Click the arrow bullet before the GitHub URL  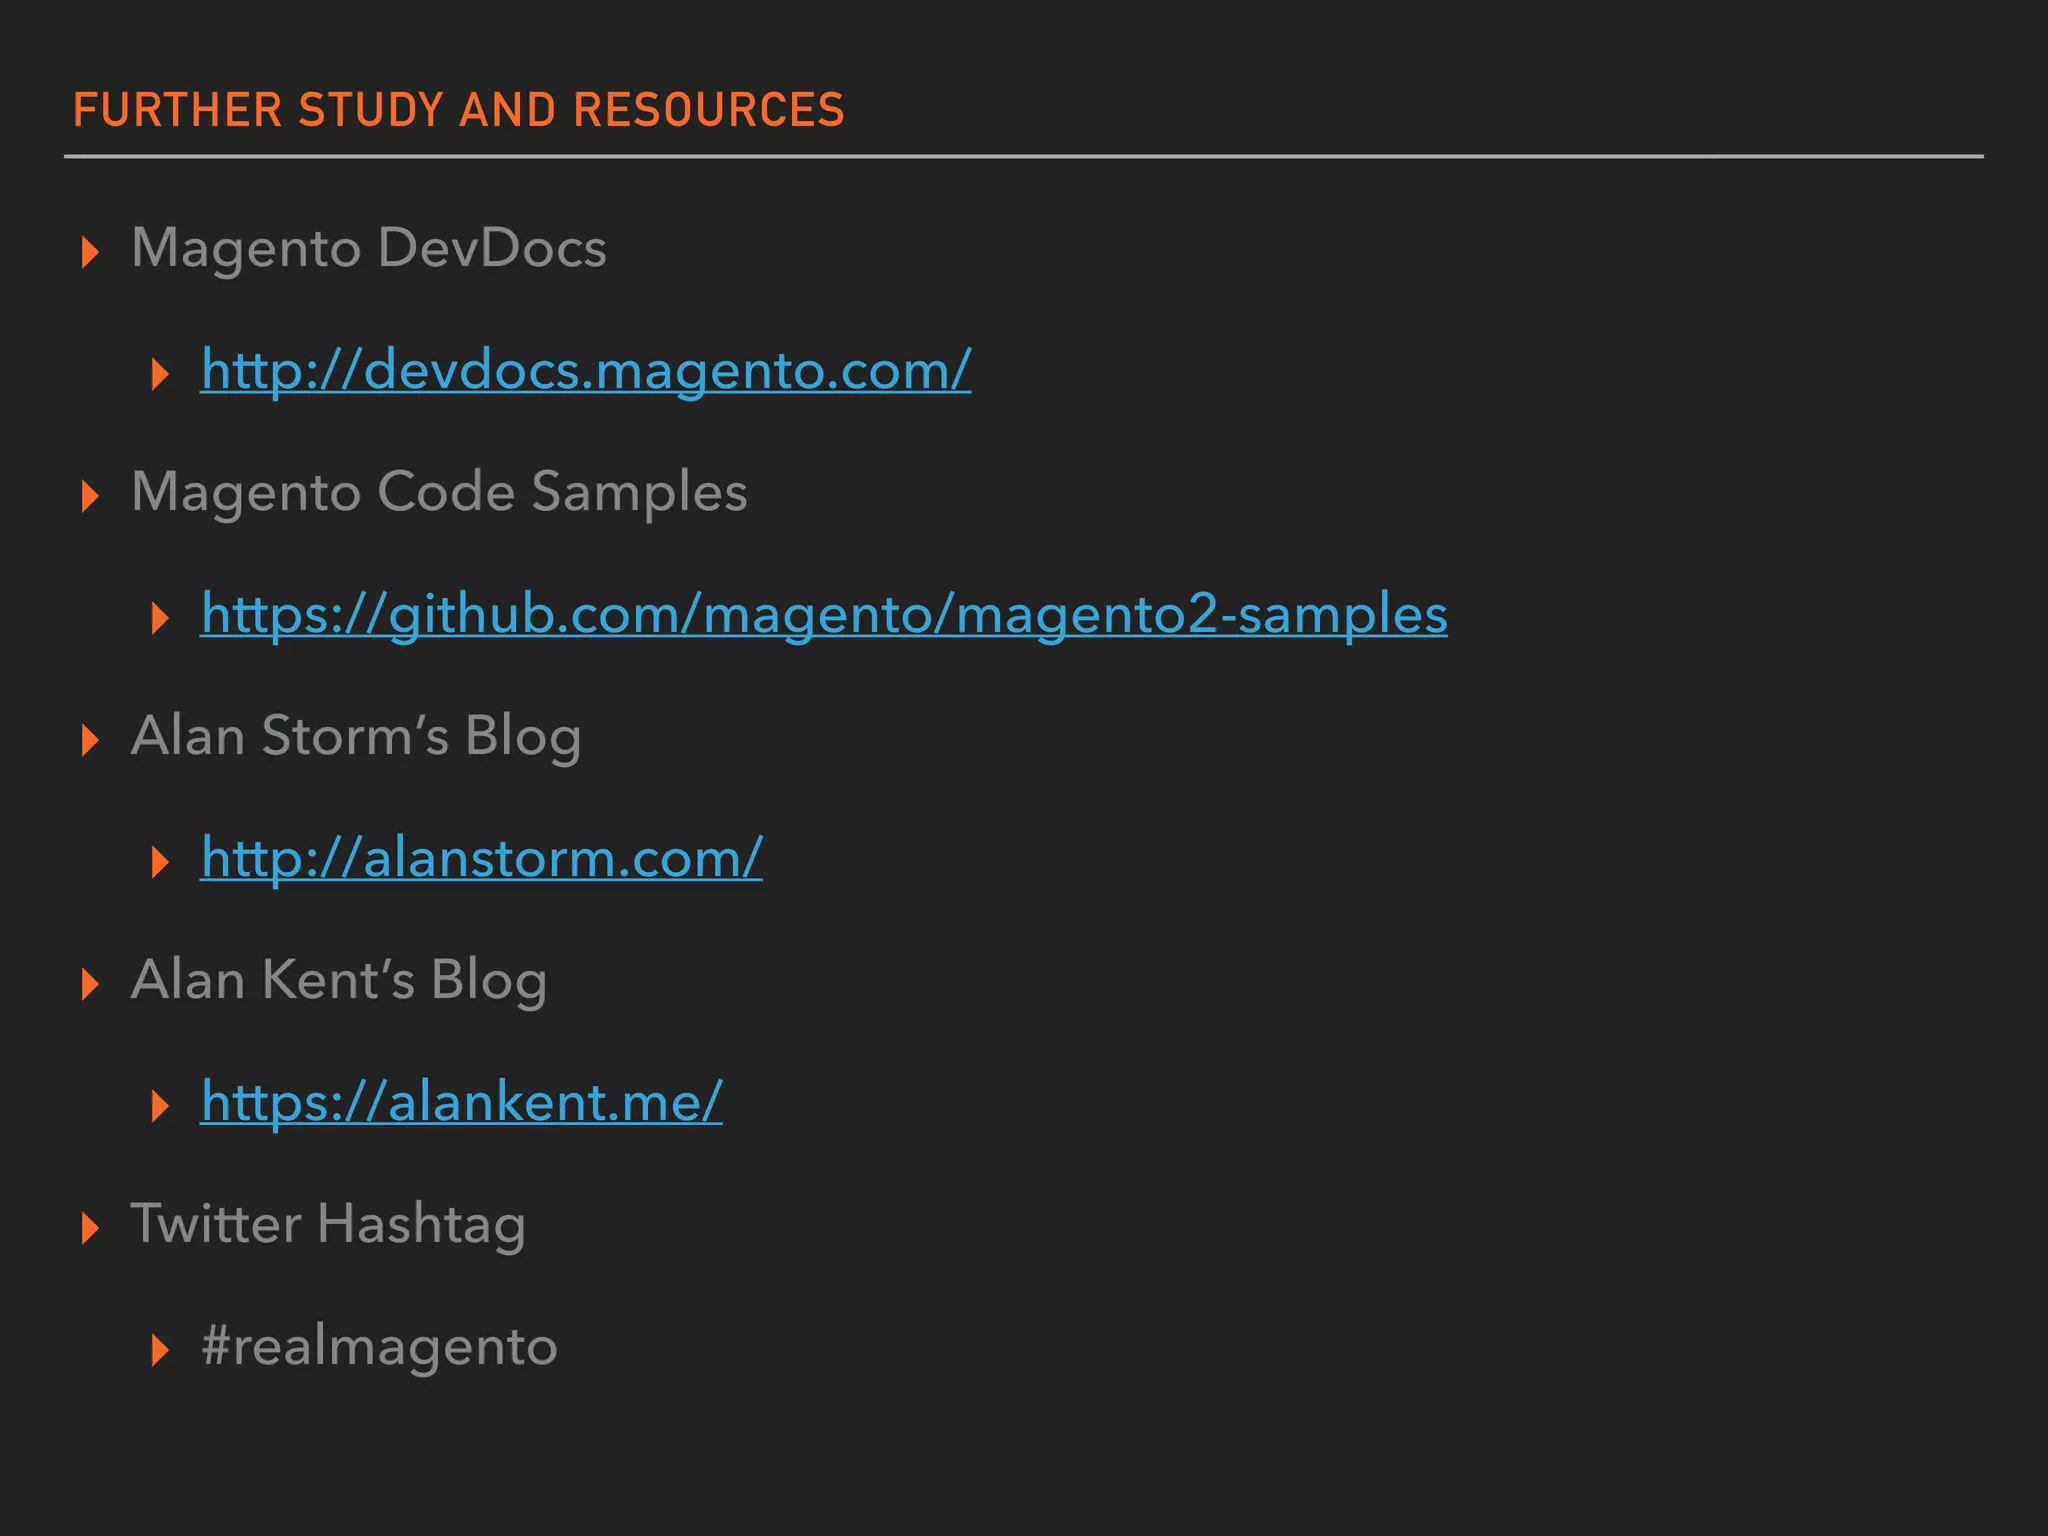[160, 618]
